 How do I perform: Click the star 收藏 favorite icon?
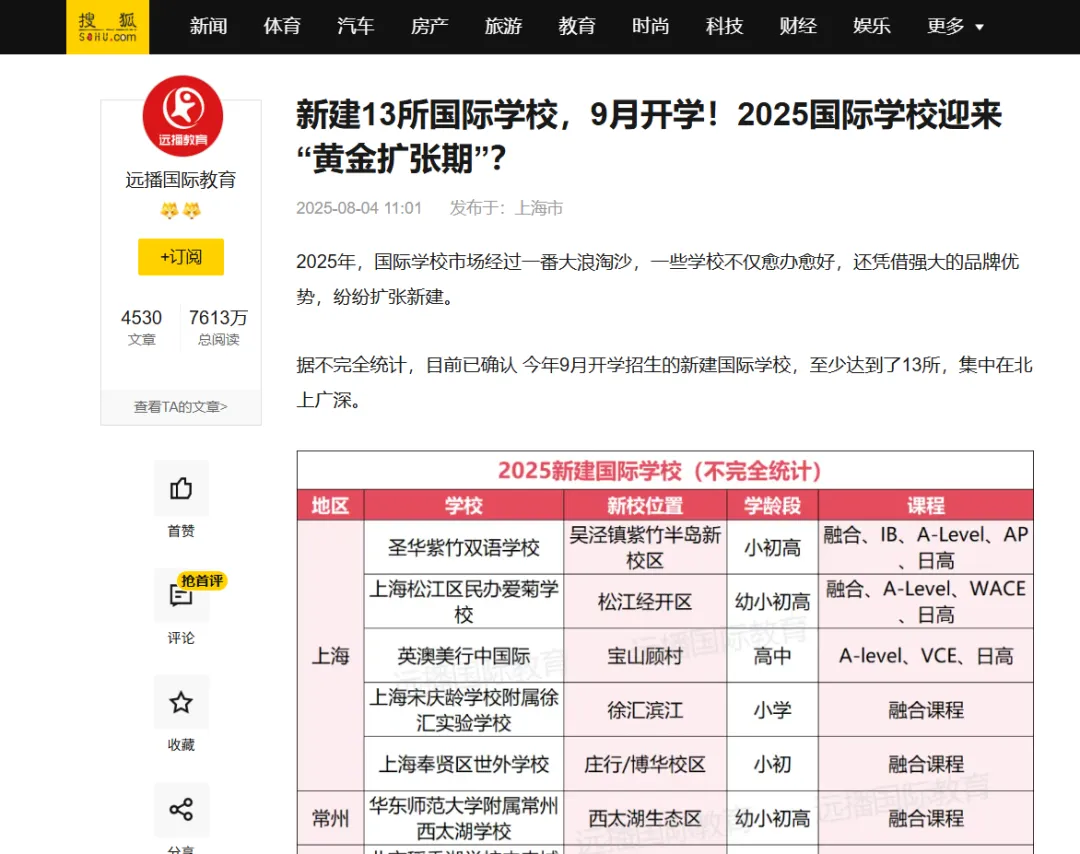click(181, 702)
